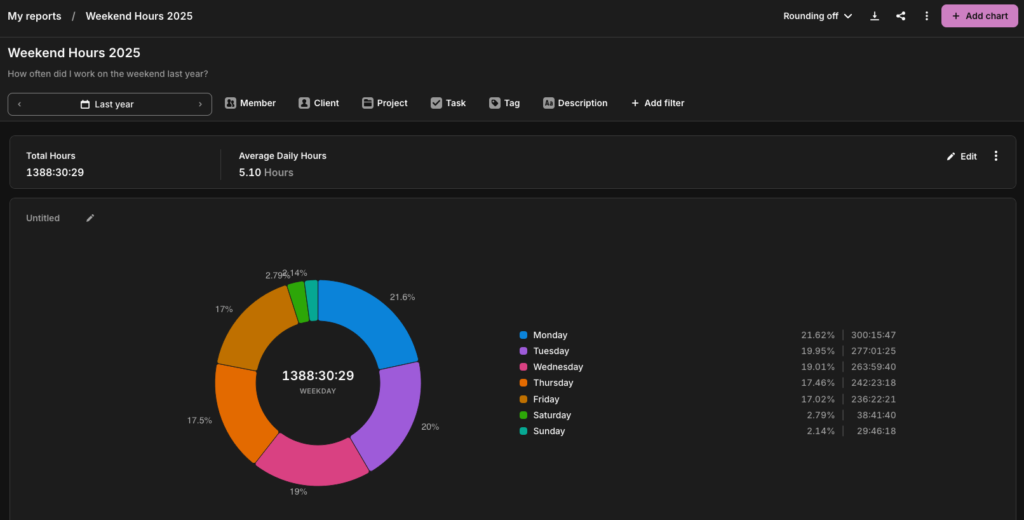The image size is (1024, 520).
Task: Click the Saturday green legend swatch
Action: coord(523,415)
